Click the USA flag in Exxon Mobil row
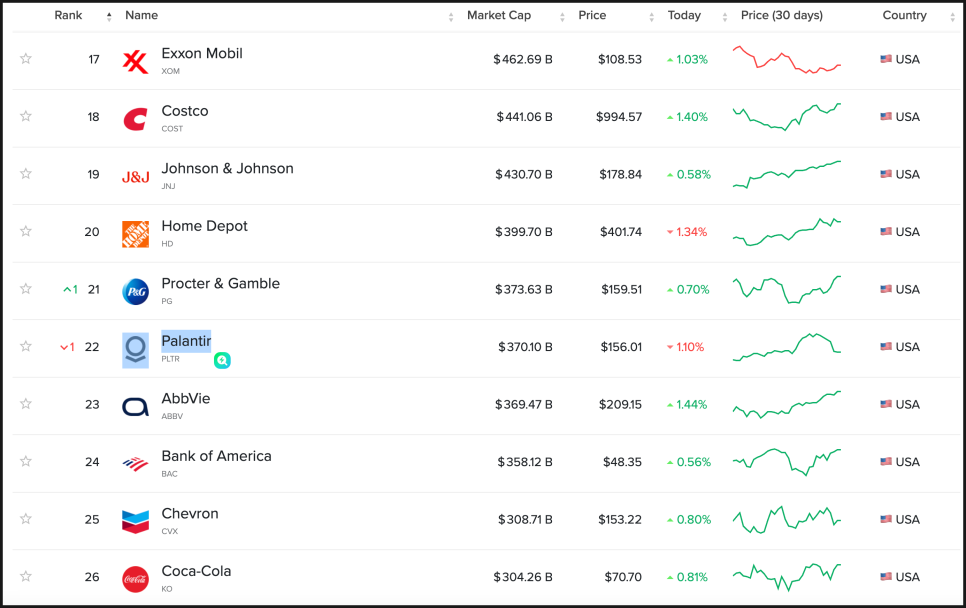 (886, 59)
